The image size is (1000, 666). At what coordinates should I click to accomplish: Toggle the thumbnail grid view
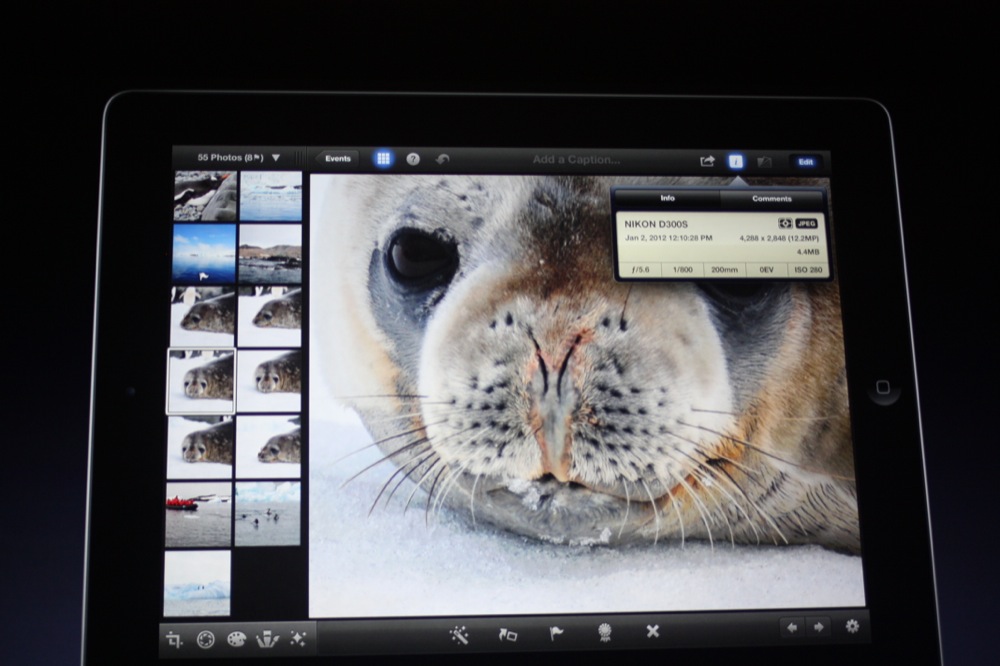click(383, 159)
